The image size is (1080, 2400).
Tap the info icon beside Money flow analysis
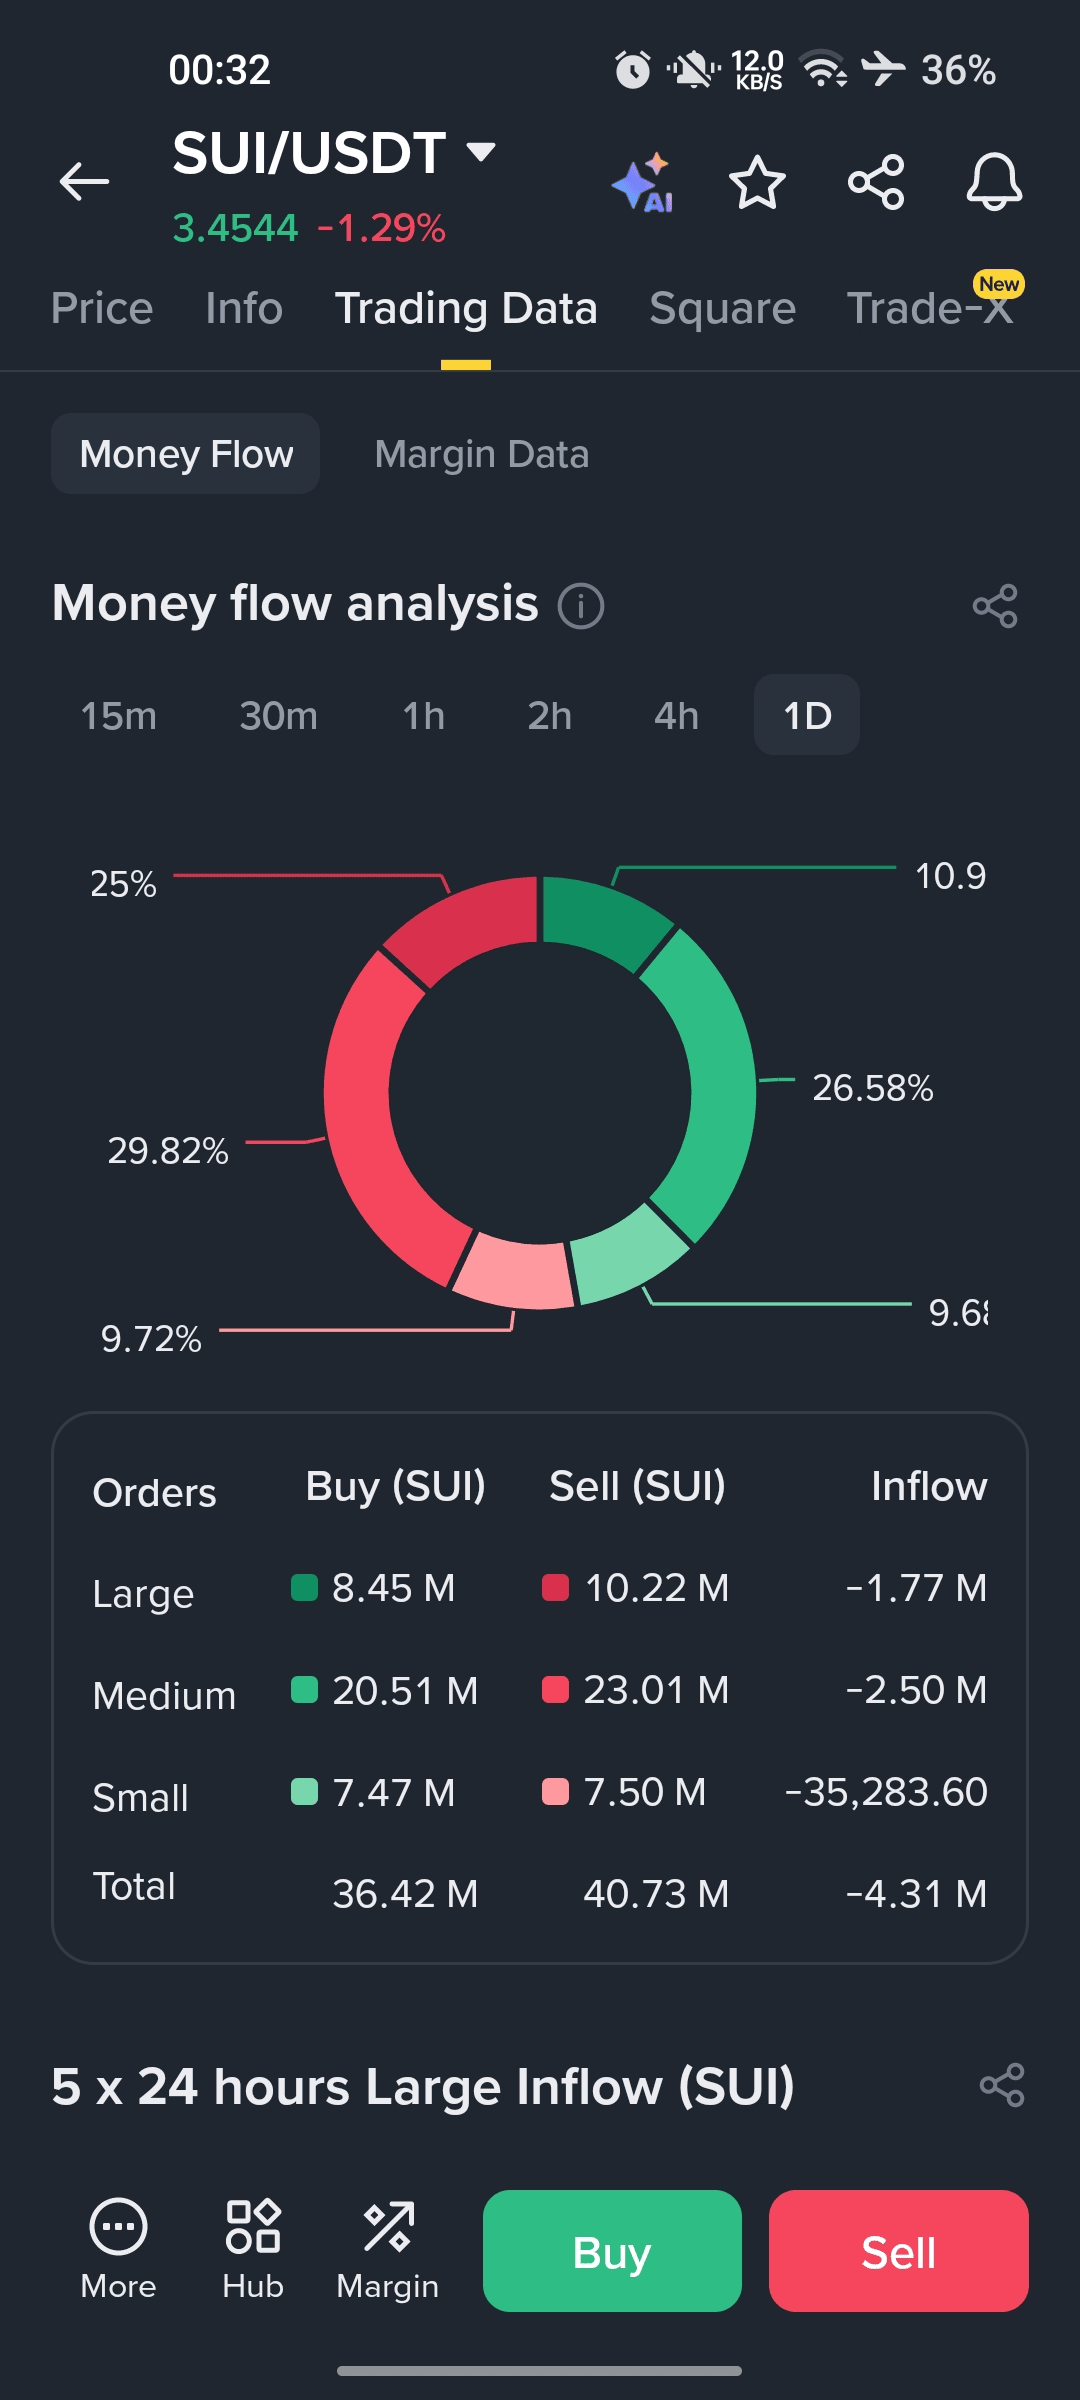(581, 606)
